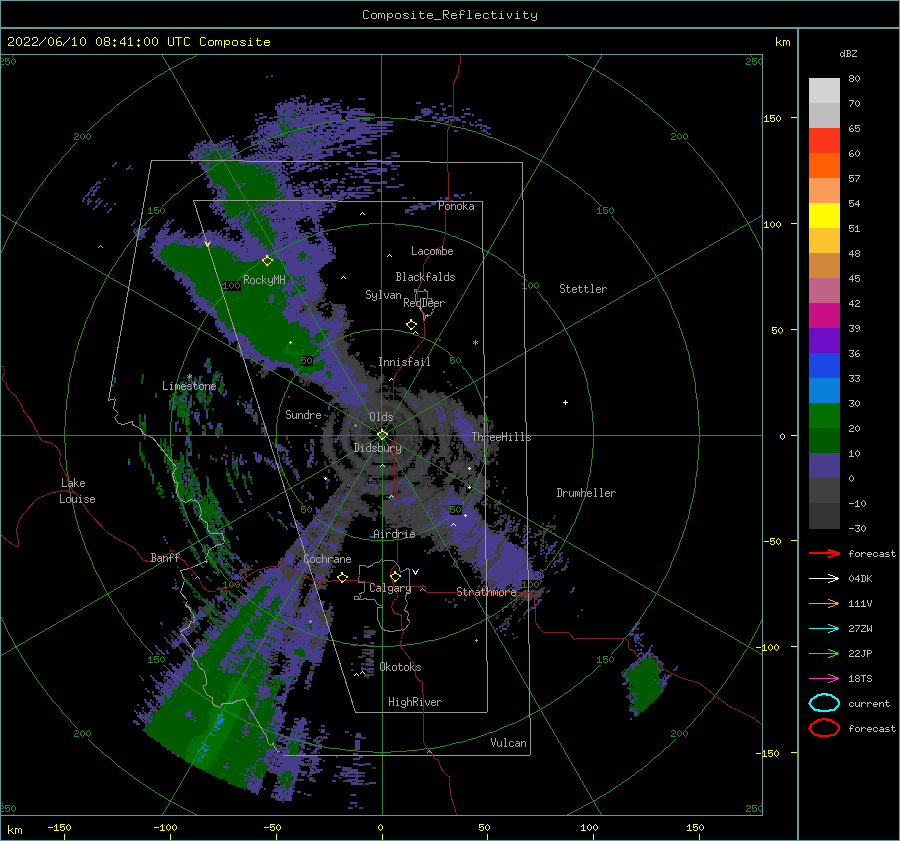Click the Blackfalds city label
900x841 pixels.
[425, 277]
